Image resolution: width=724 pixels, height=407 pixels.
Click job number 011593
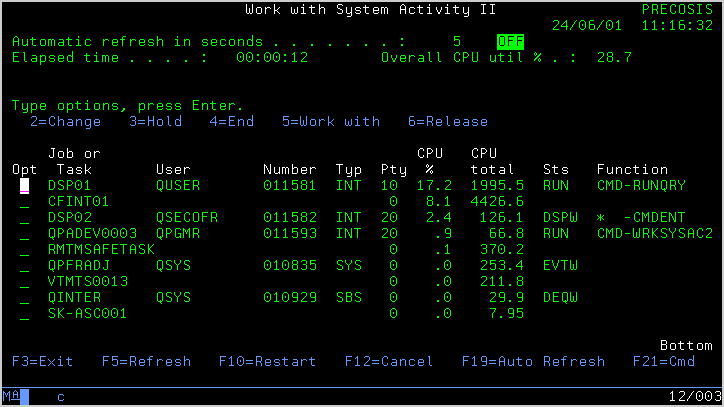(290, 234)
